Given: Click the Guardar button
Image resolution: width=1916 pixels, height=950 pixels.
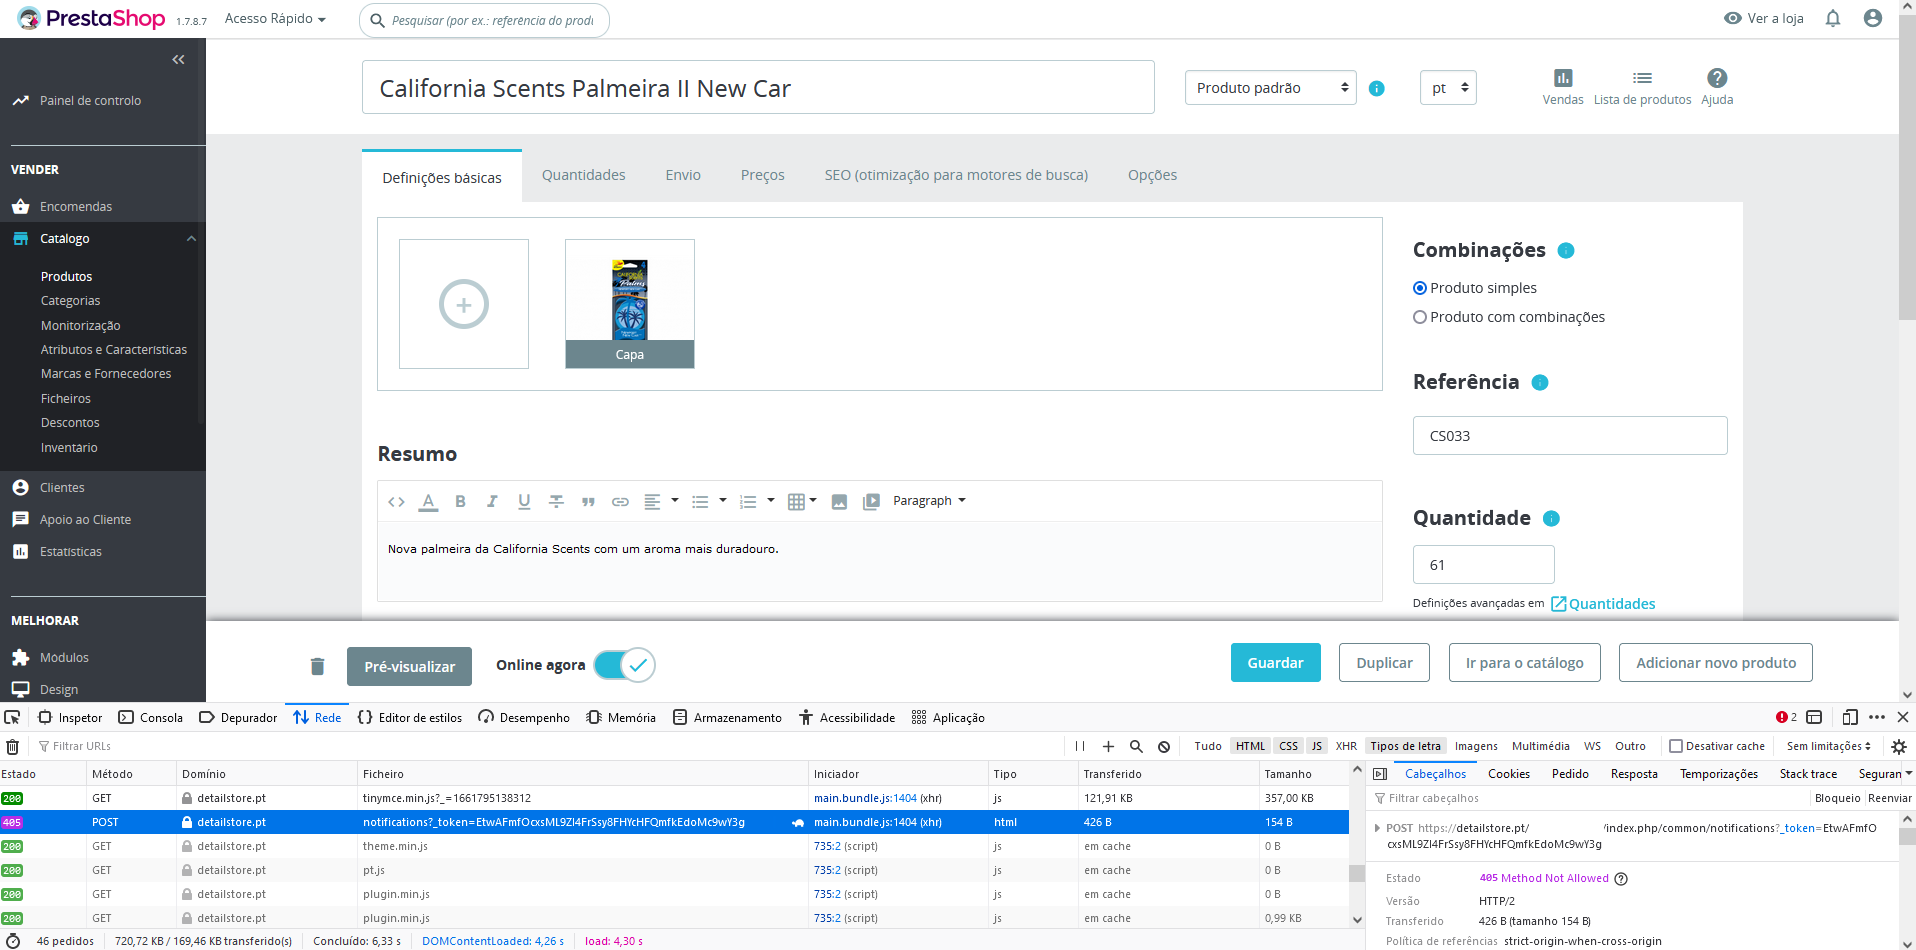Looking at the screenshot, I should click(1275, 663).
